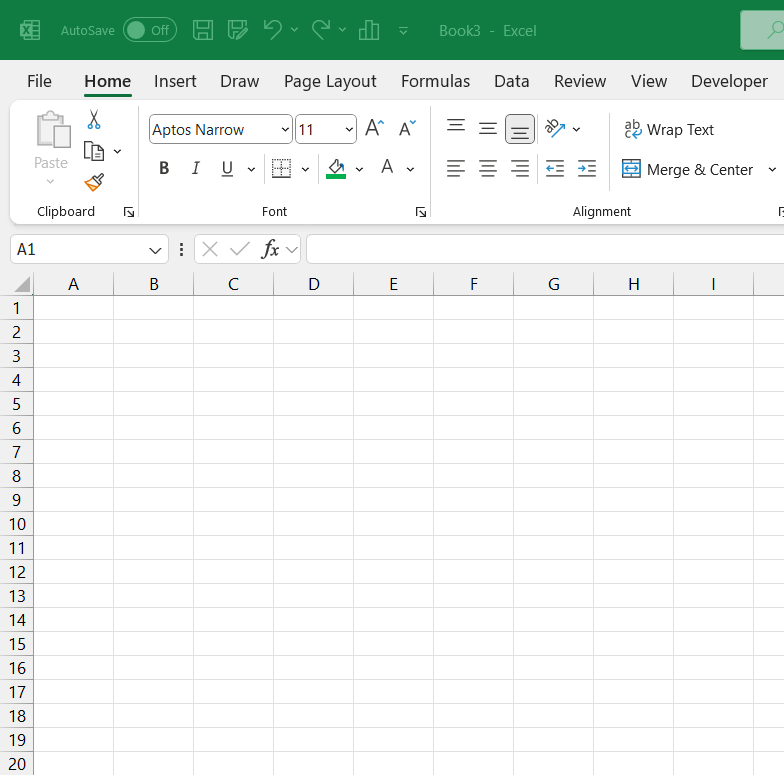Decrease font size
Screen dimensions: 784x775
(x=407, y=128)
